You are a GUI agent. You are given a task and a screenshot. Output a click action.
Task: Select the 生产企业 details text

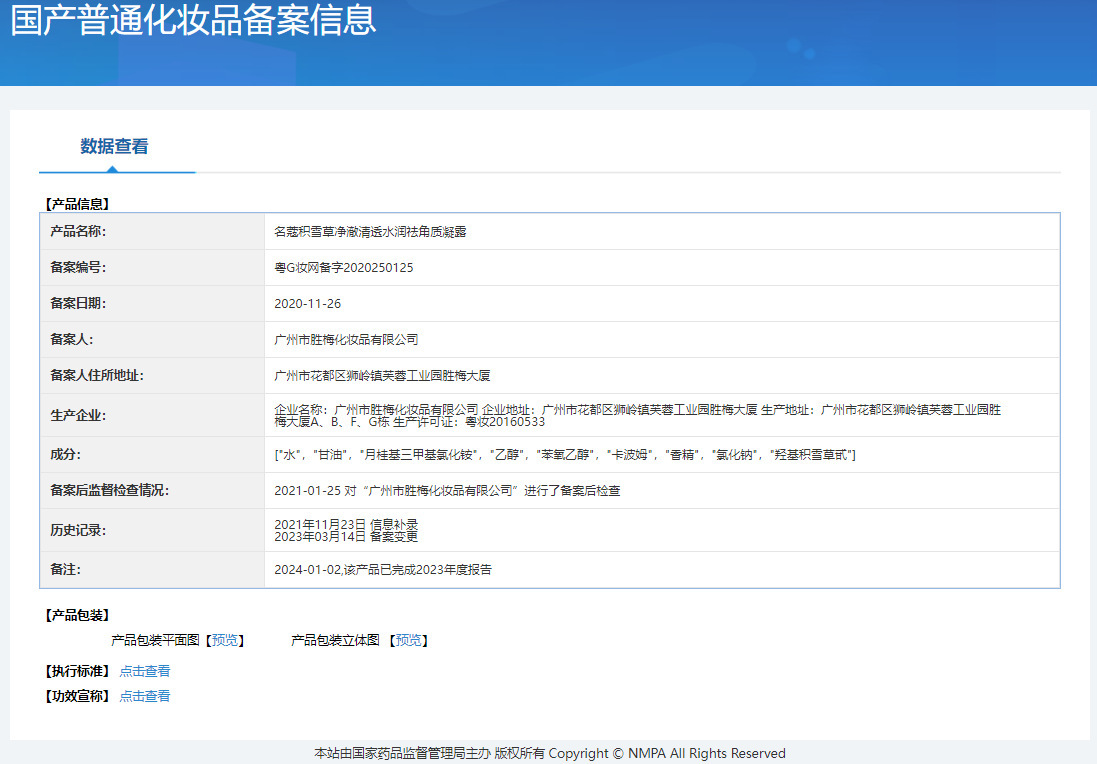(637, 416)
